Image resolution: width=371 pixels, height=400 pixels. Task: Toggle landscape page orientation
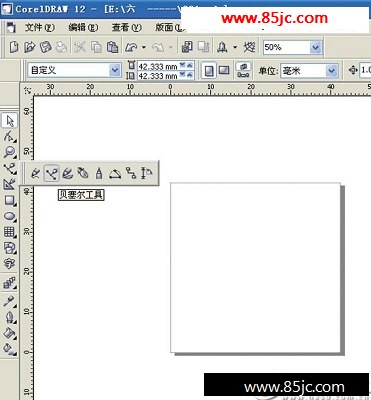[224, 71]
